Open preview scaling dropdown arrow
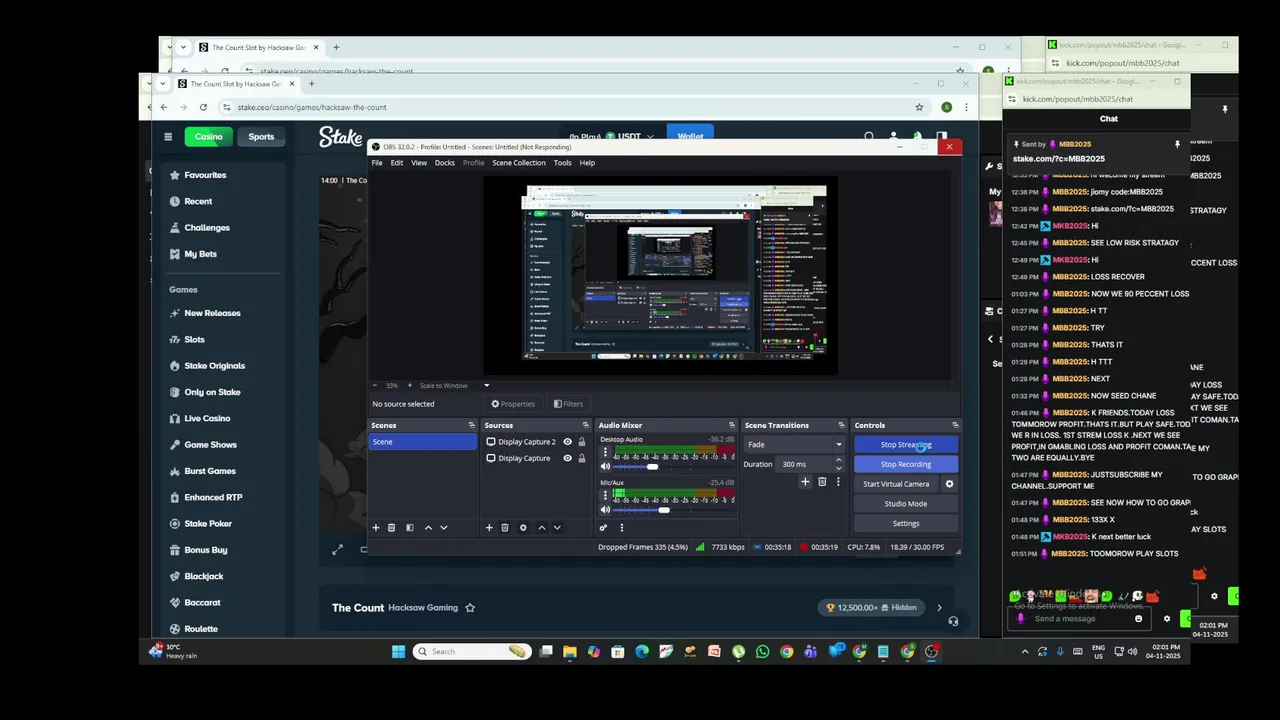 tap(487, 385)
